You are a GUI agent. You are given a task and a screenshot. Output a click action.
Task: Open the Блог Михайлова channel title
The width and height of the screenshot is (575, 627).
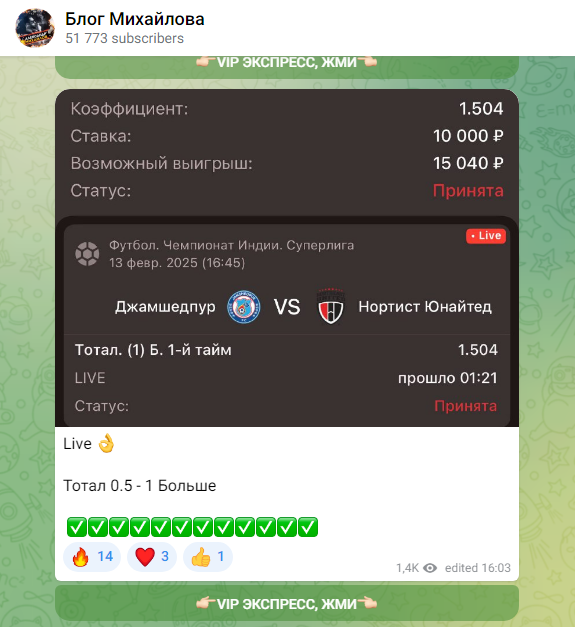[x=135, y=19]
